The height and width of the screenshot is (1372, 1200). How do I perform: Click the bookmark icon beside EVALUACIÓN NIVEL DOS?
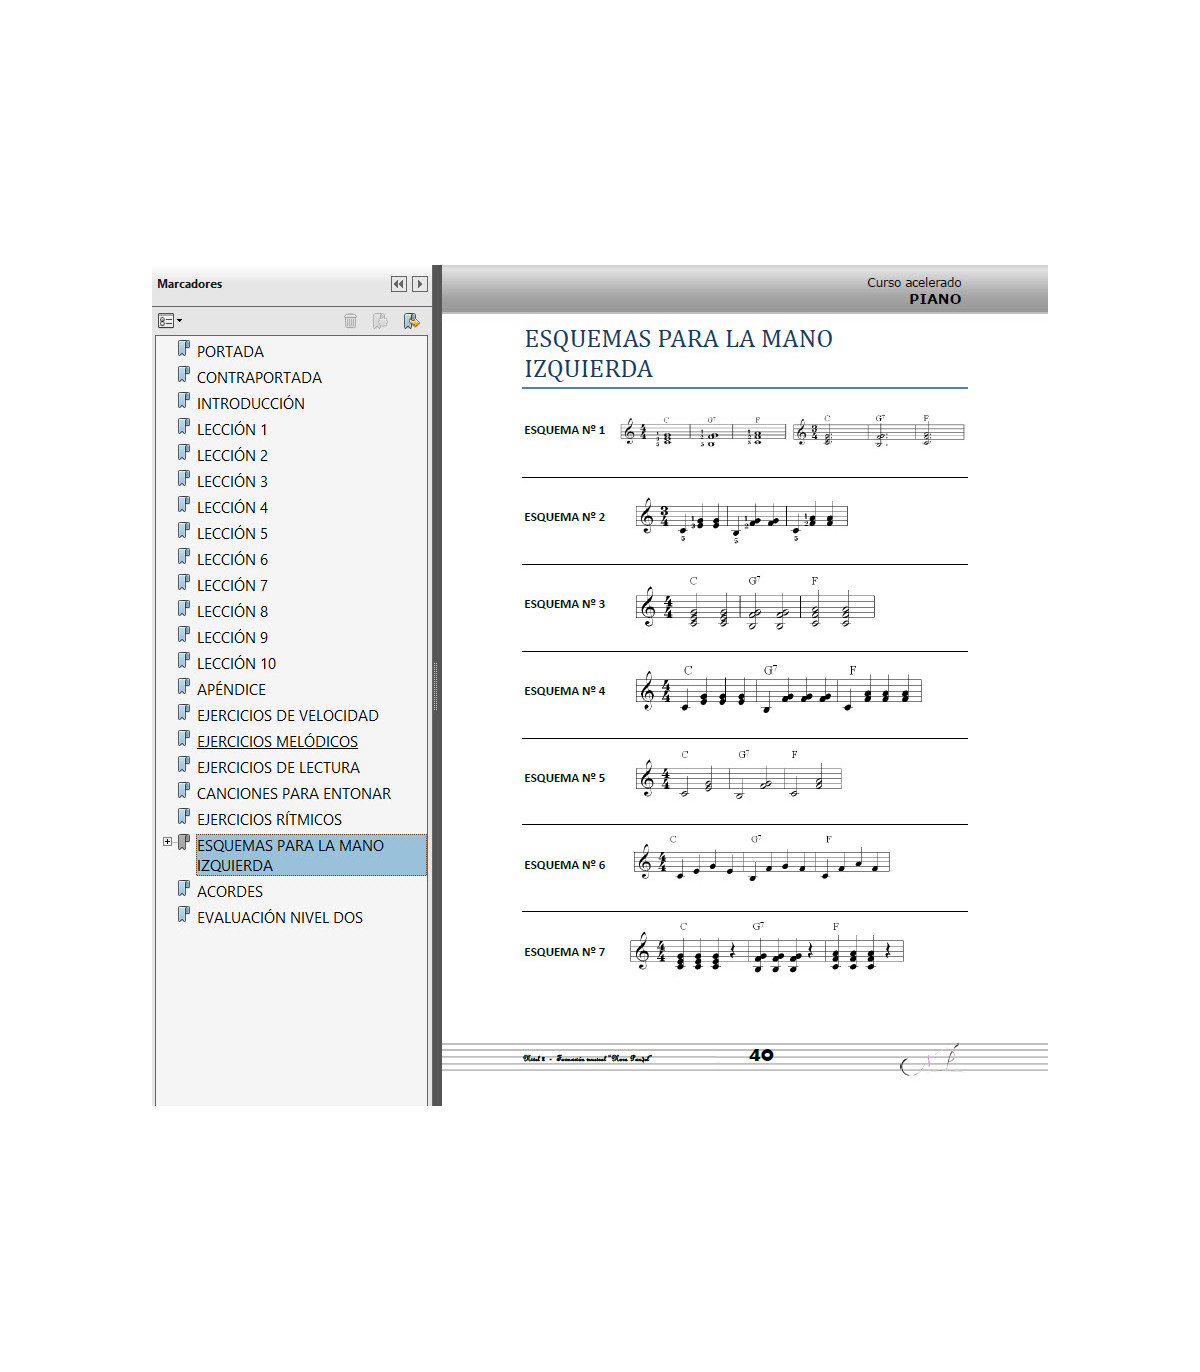pyautogui.click(x=184, y=915)
